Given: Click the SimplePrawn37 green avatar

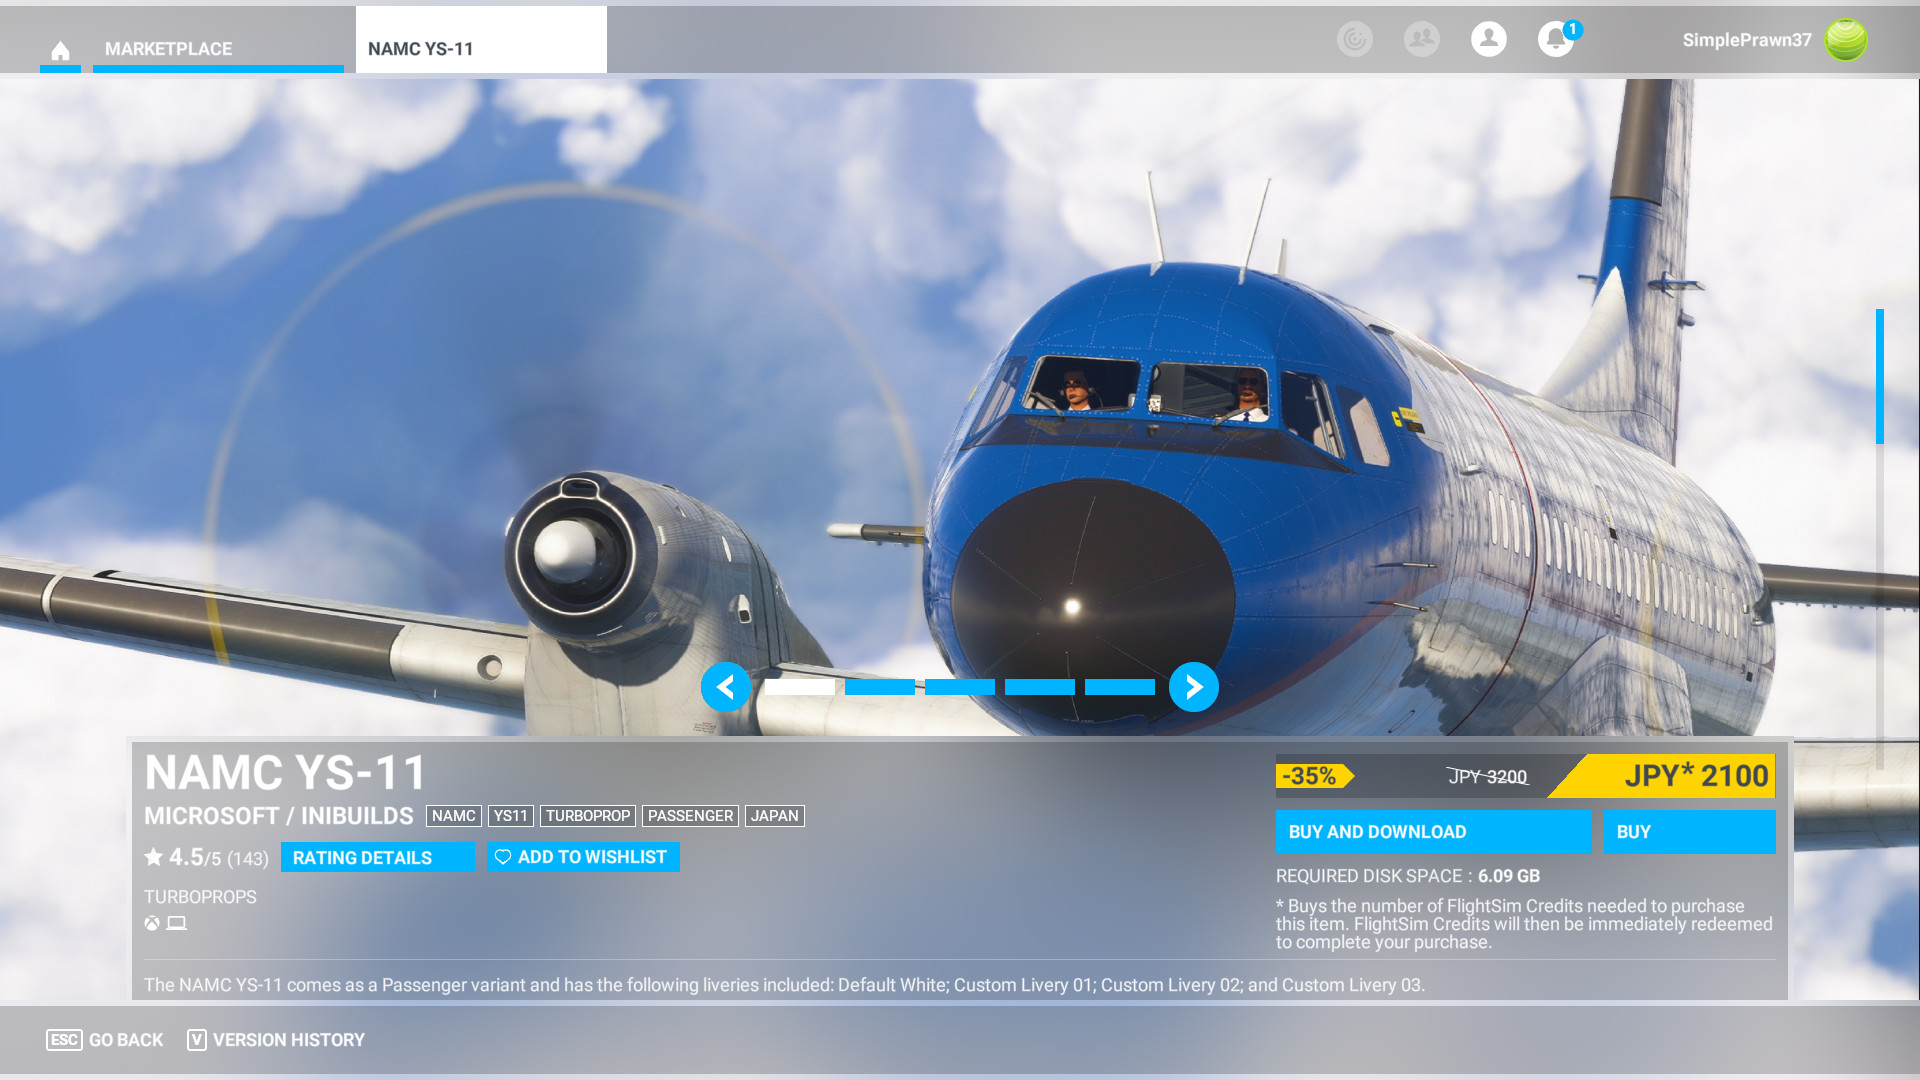Looking at the screenshot, I should click(x=1845, y=40).
